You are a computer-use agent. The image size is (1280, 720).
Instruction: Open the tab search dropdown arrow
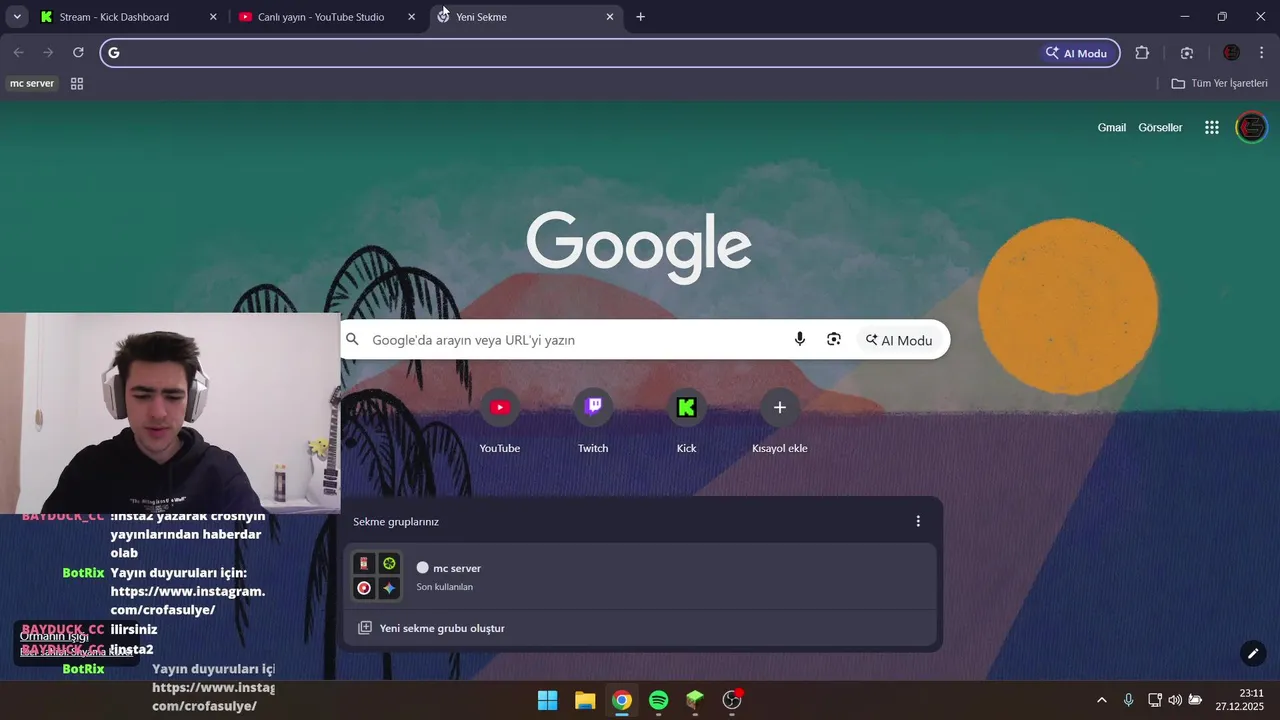17,17
